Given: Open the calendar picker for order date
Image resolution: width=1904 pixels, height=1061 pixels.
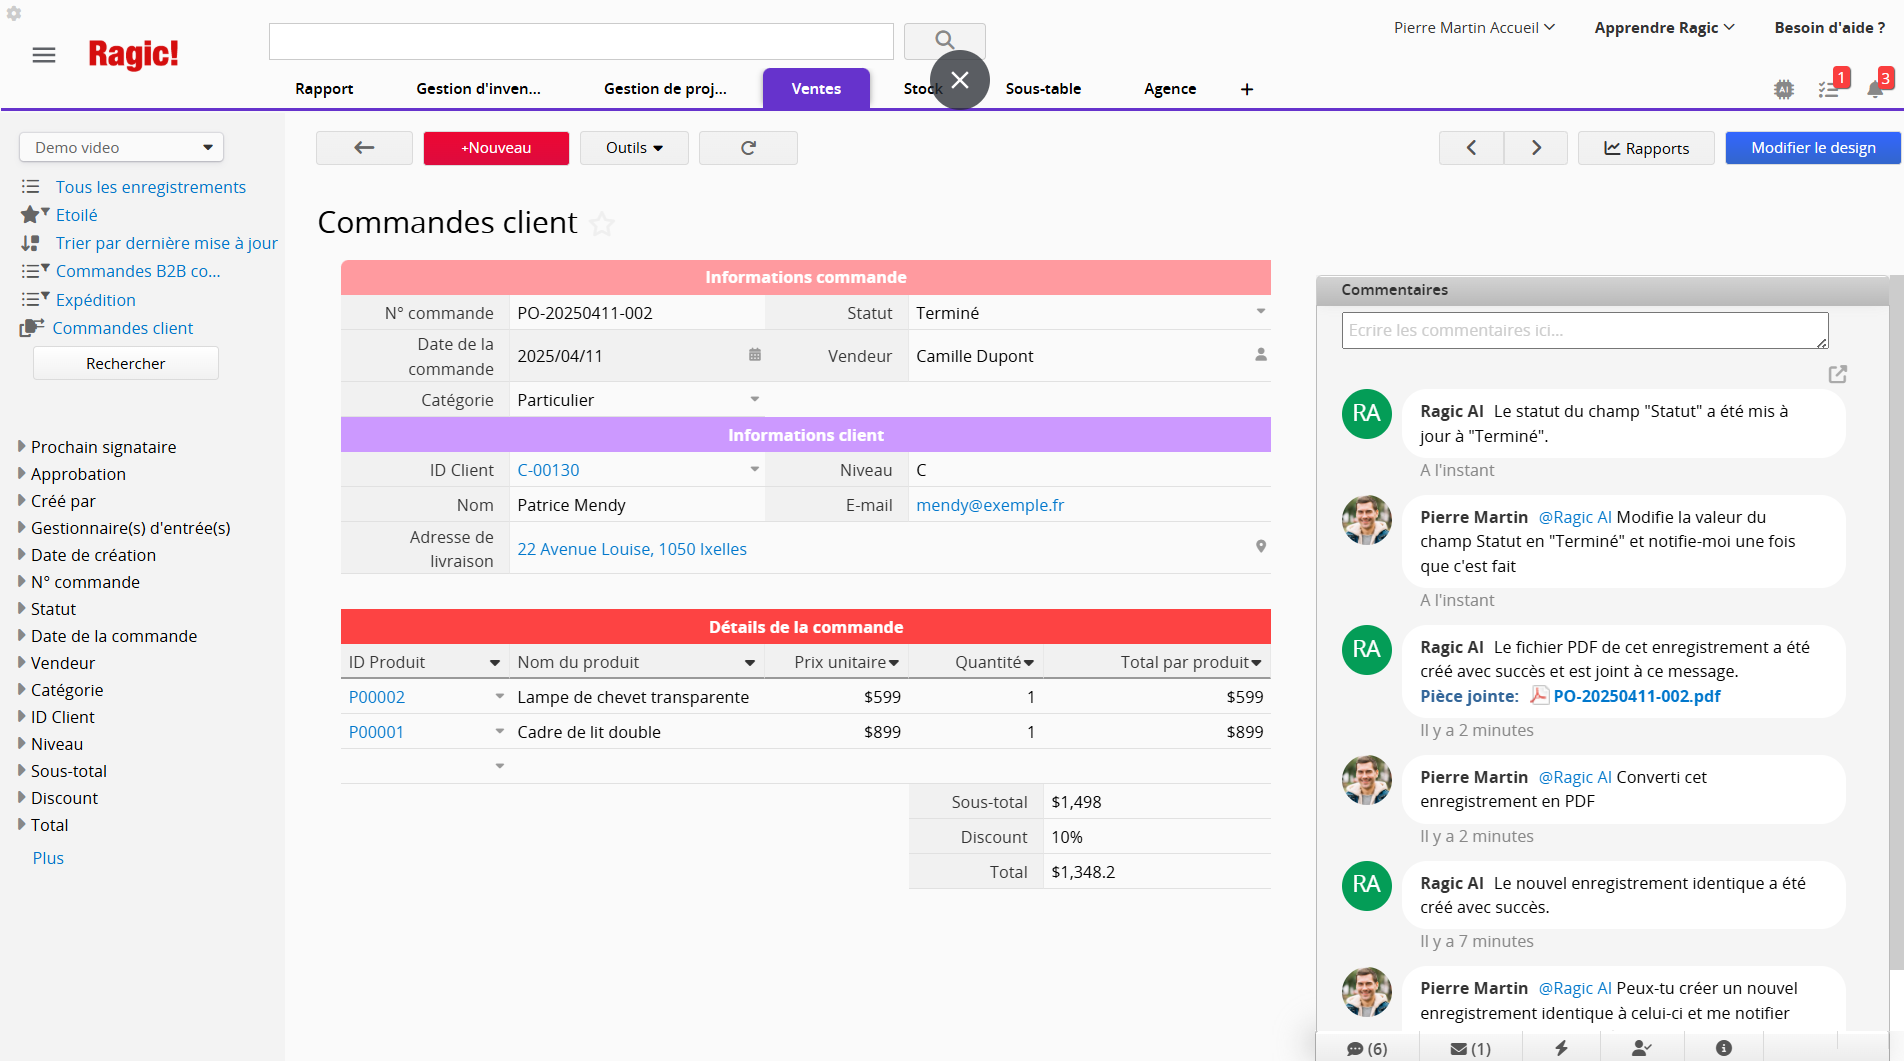Looking at the screenshot, I should [x=755, y=355].
